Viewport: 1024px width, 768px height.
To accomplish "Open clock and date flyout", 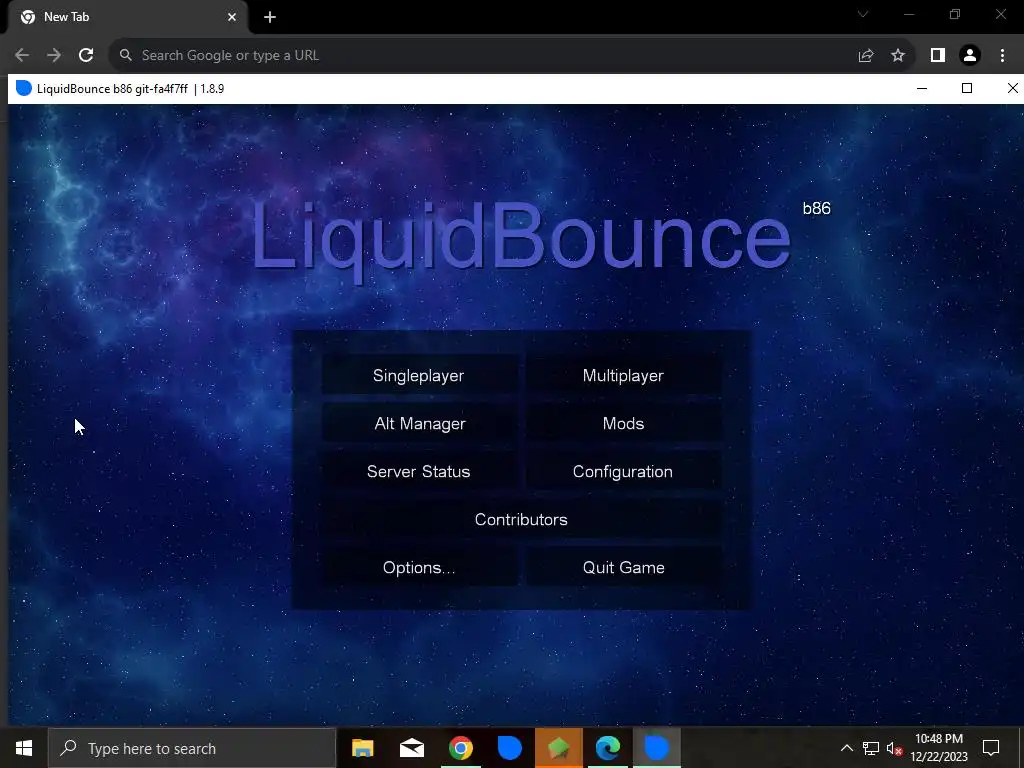I will click(x=939, y=748).
